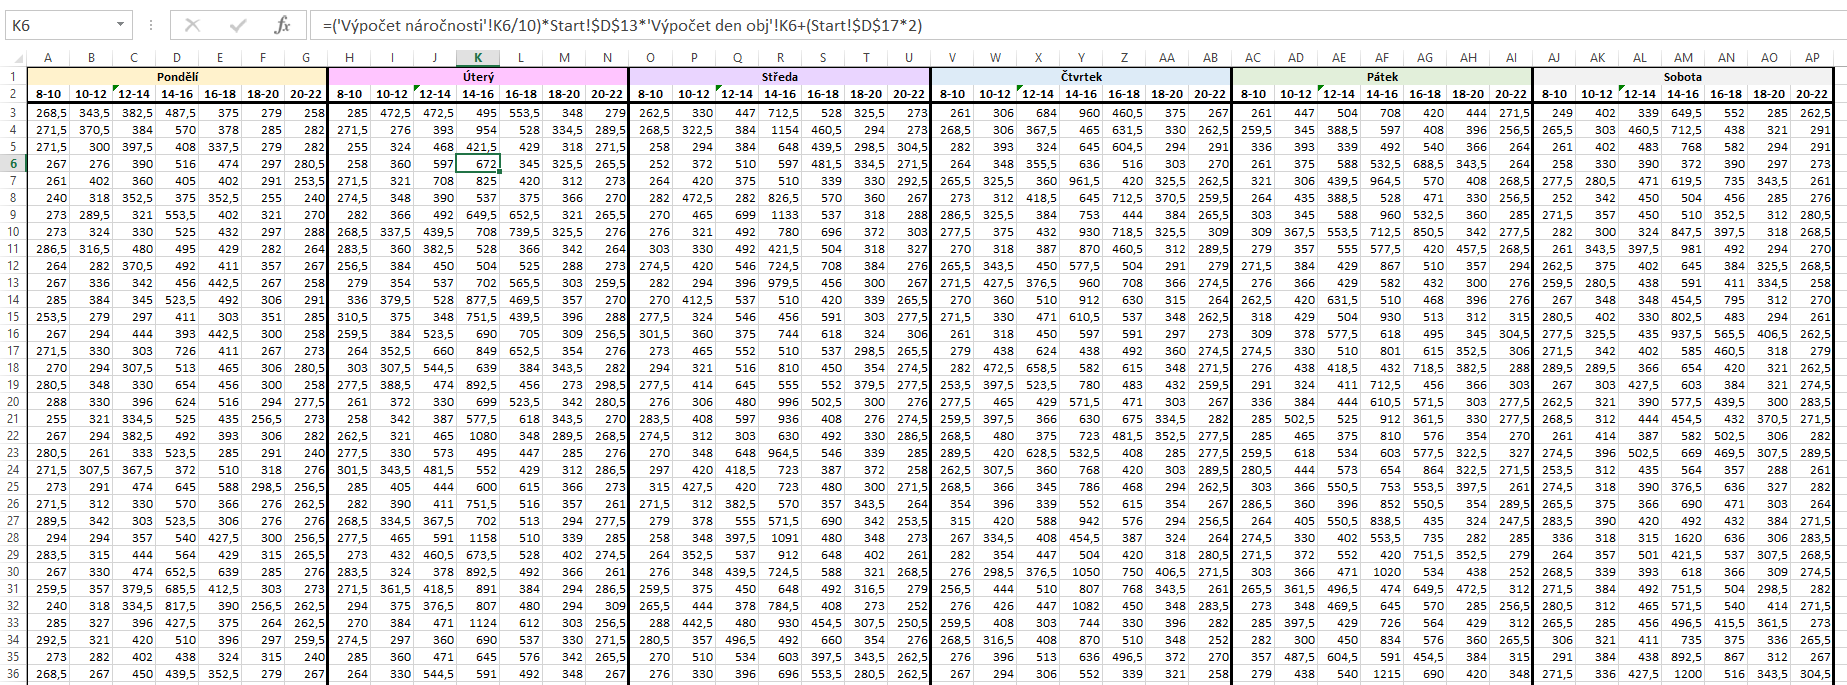The image size is (1847, 685).
Task: Click the three-dot name box resize handle
Action: (x=150, y=25)
